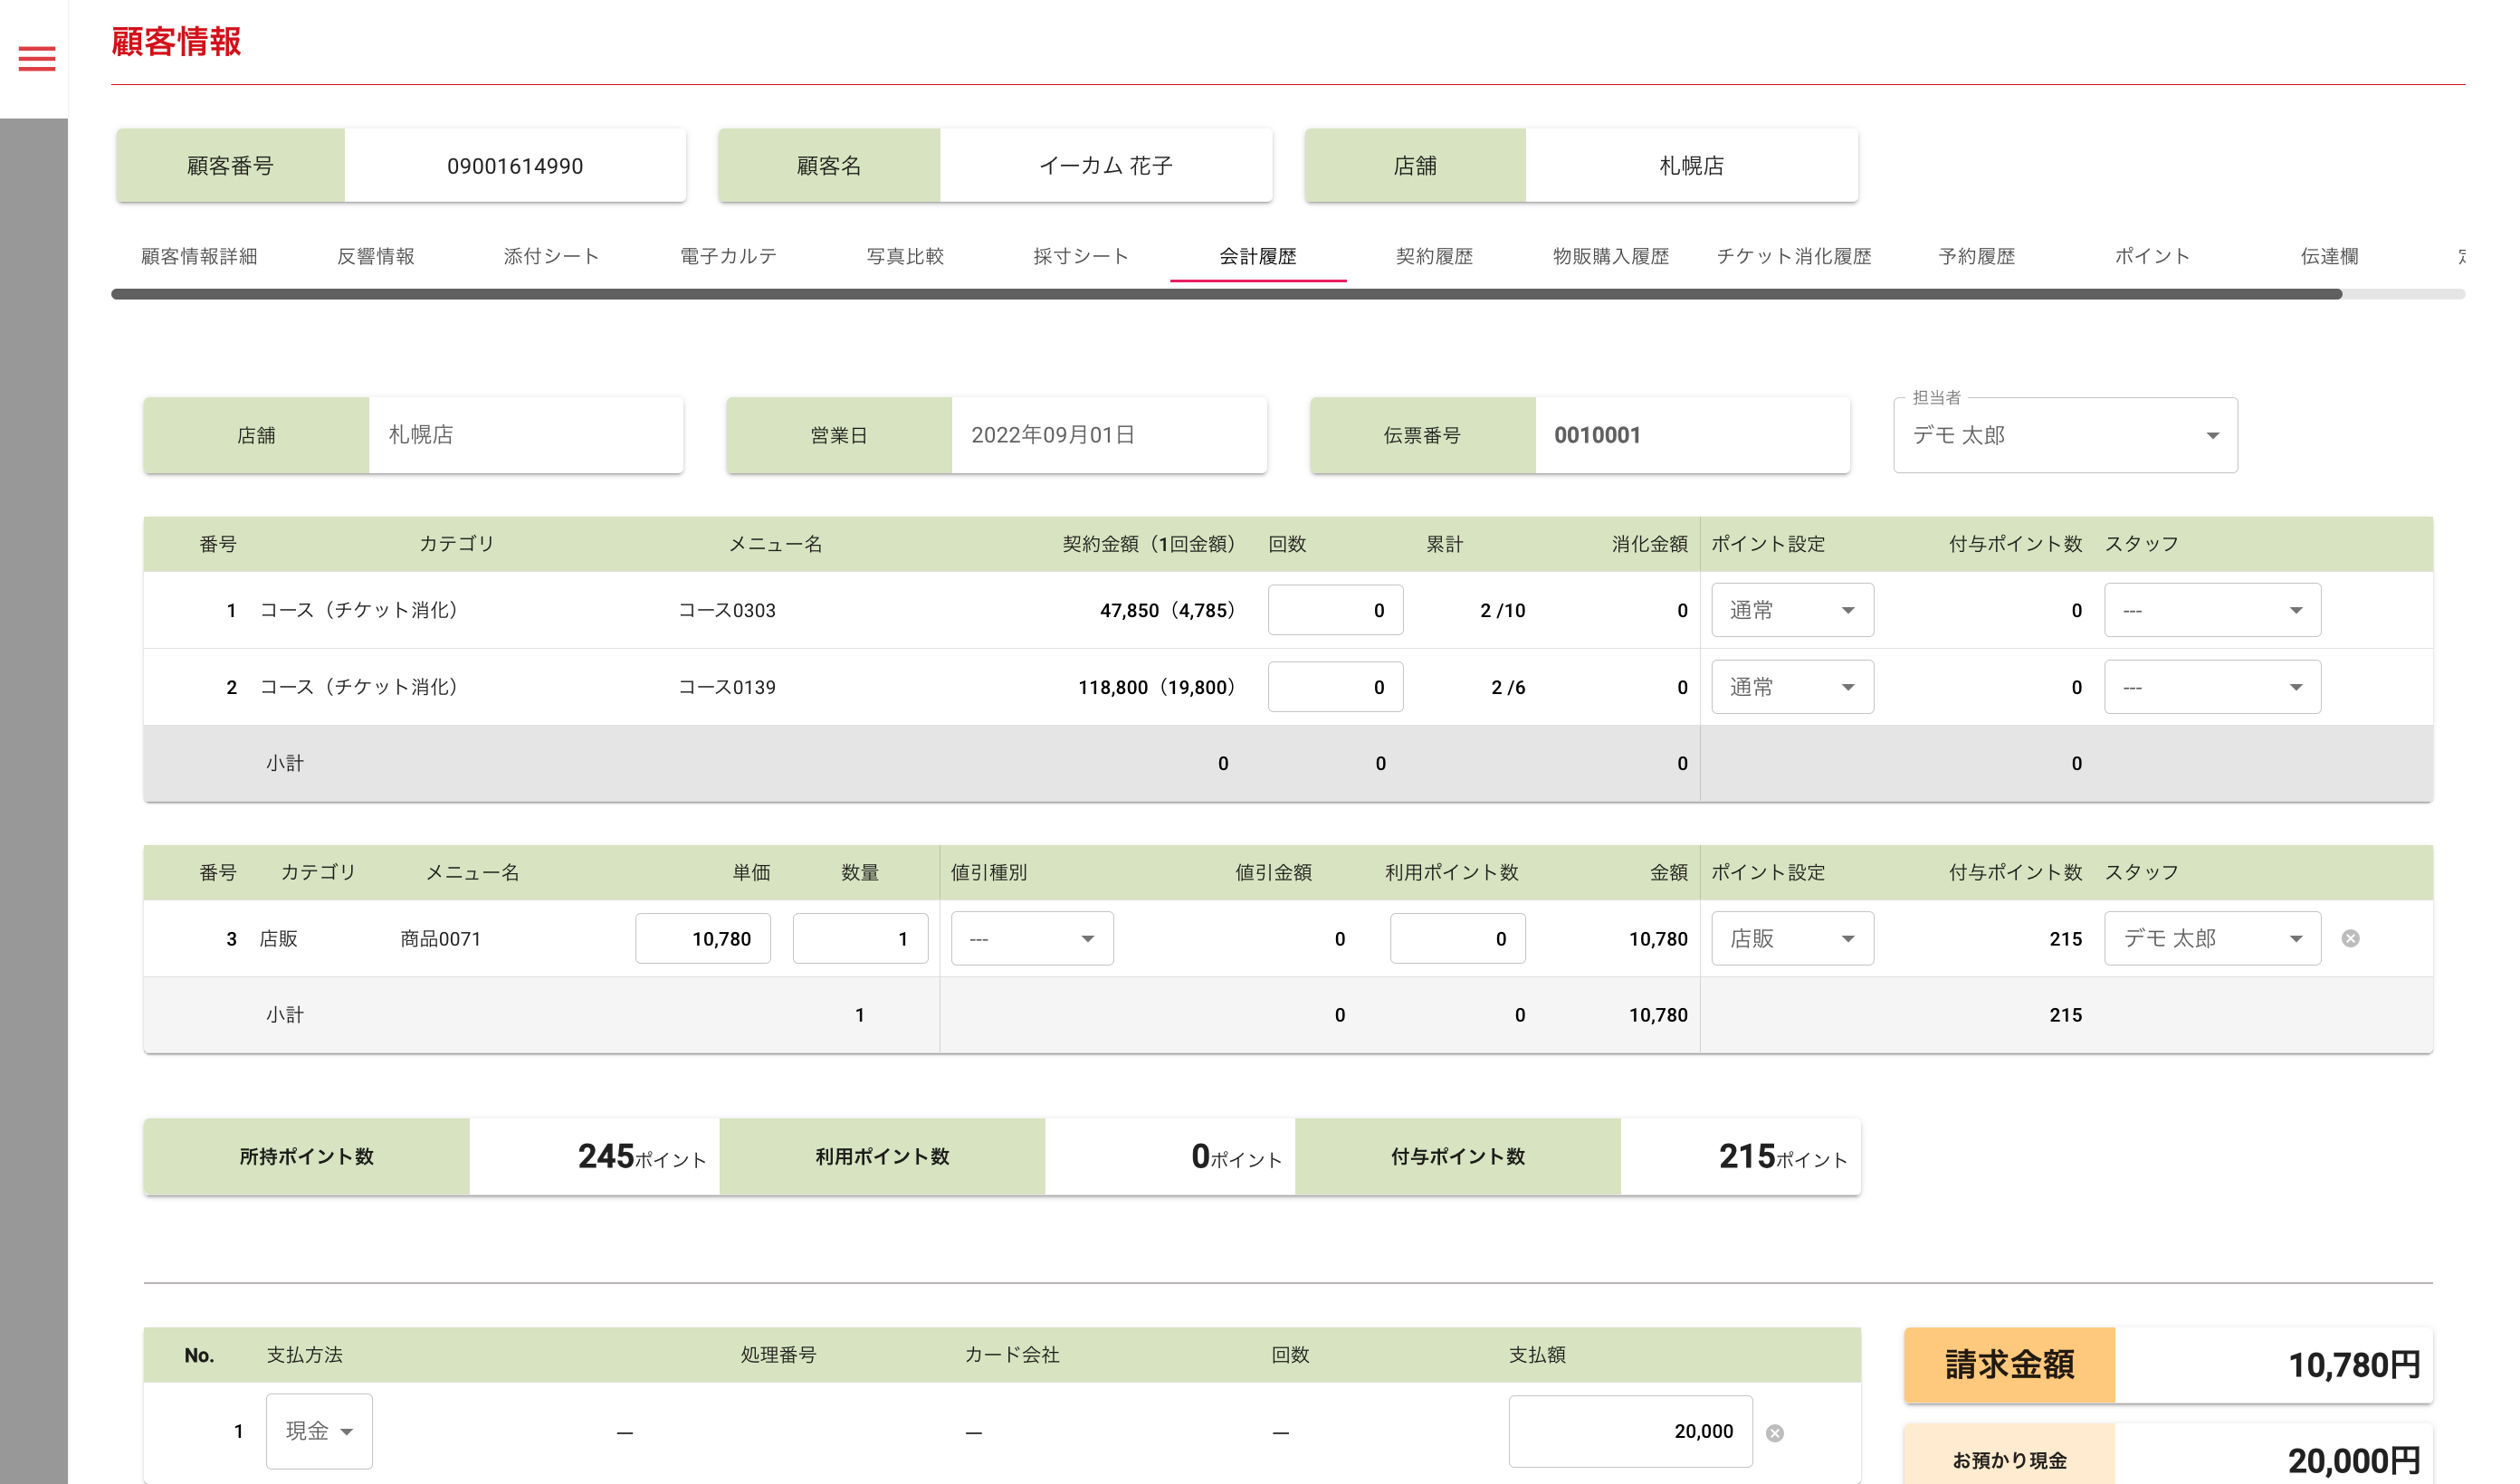Delete the cash payment row using the X icon
Image resolution: width=2520 pixels, height=1484 pixels.
click(1774, 1433)
